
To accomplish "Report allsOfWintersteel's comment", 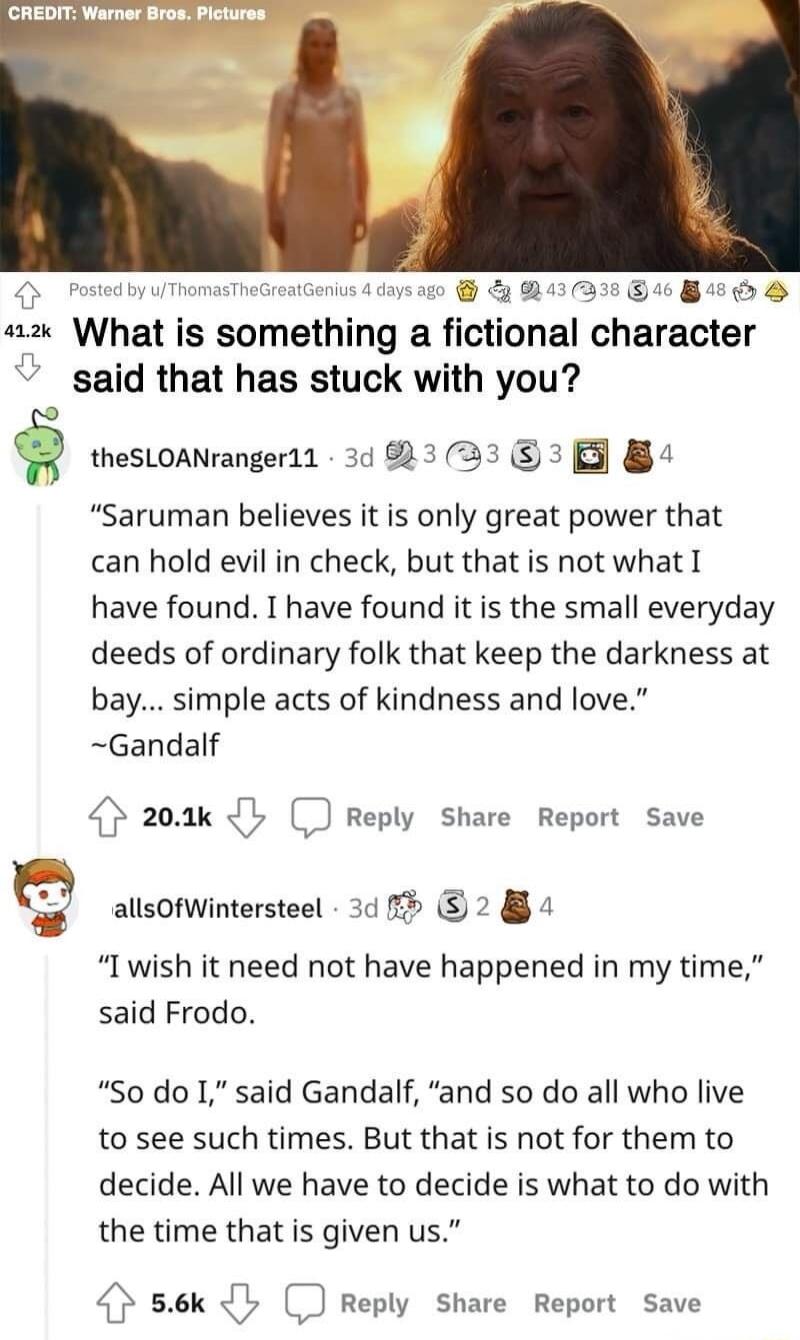I will tap(575, 1303).
